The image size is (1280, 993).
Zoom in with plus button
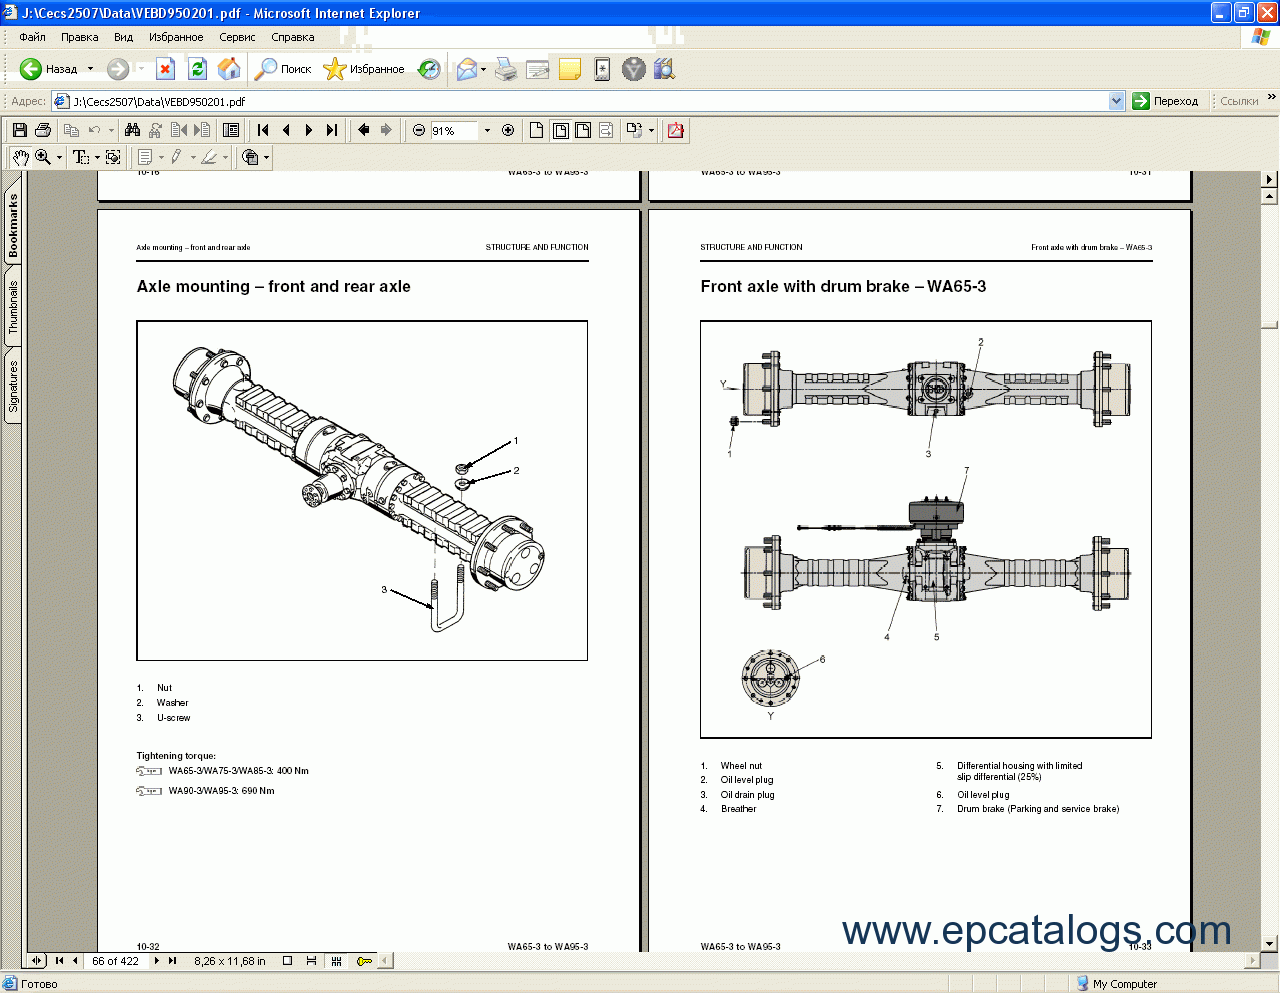[508, 130]
